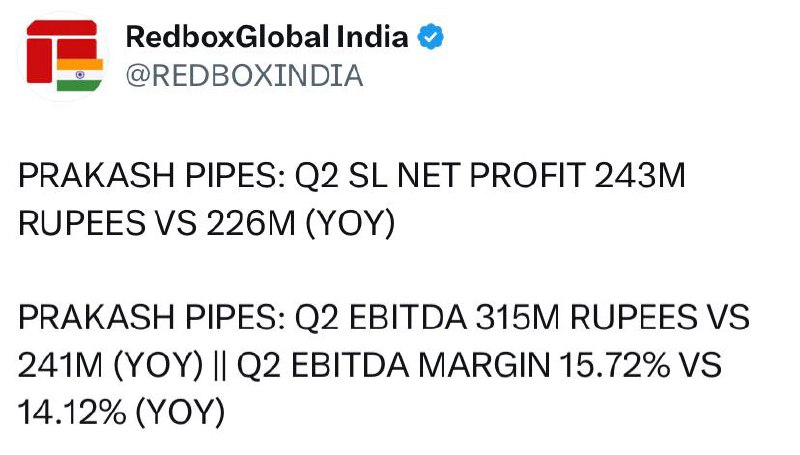Click PRAKASH PIPES in the second paragraph

tap(151, 317)
